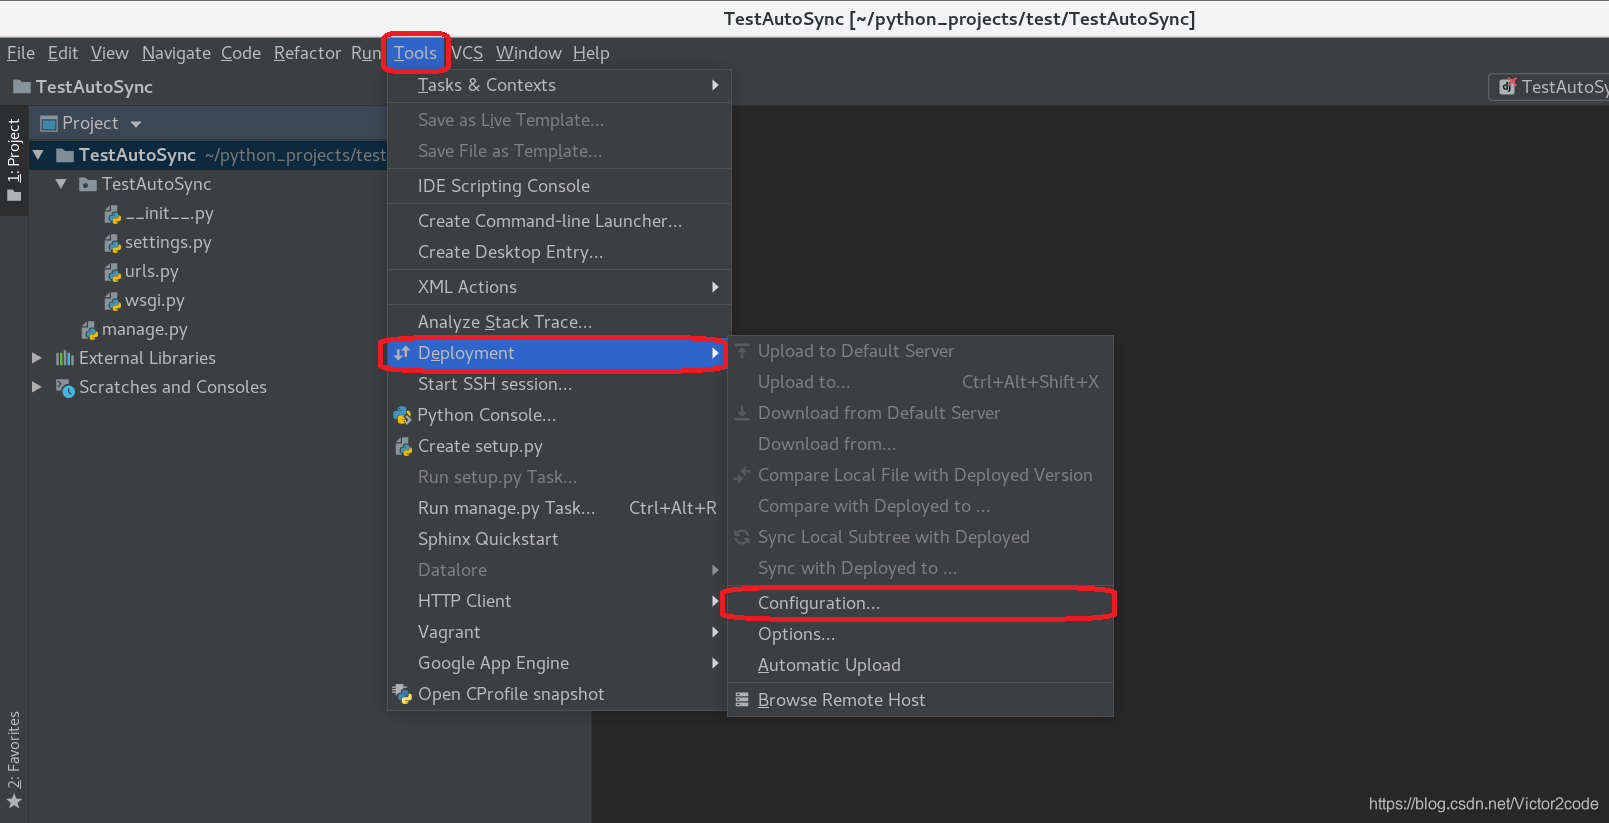The image size is (1609, 823).
Task: Open Project view dropdown
Action: click(x=136, y=124)
